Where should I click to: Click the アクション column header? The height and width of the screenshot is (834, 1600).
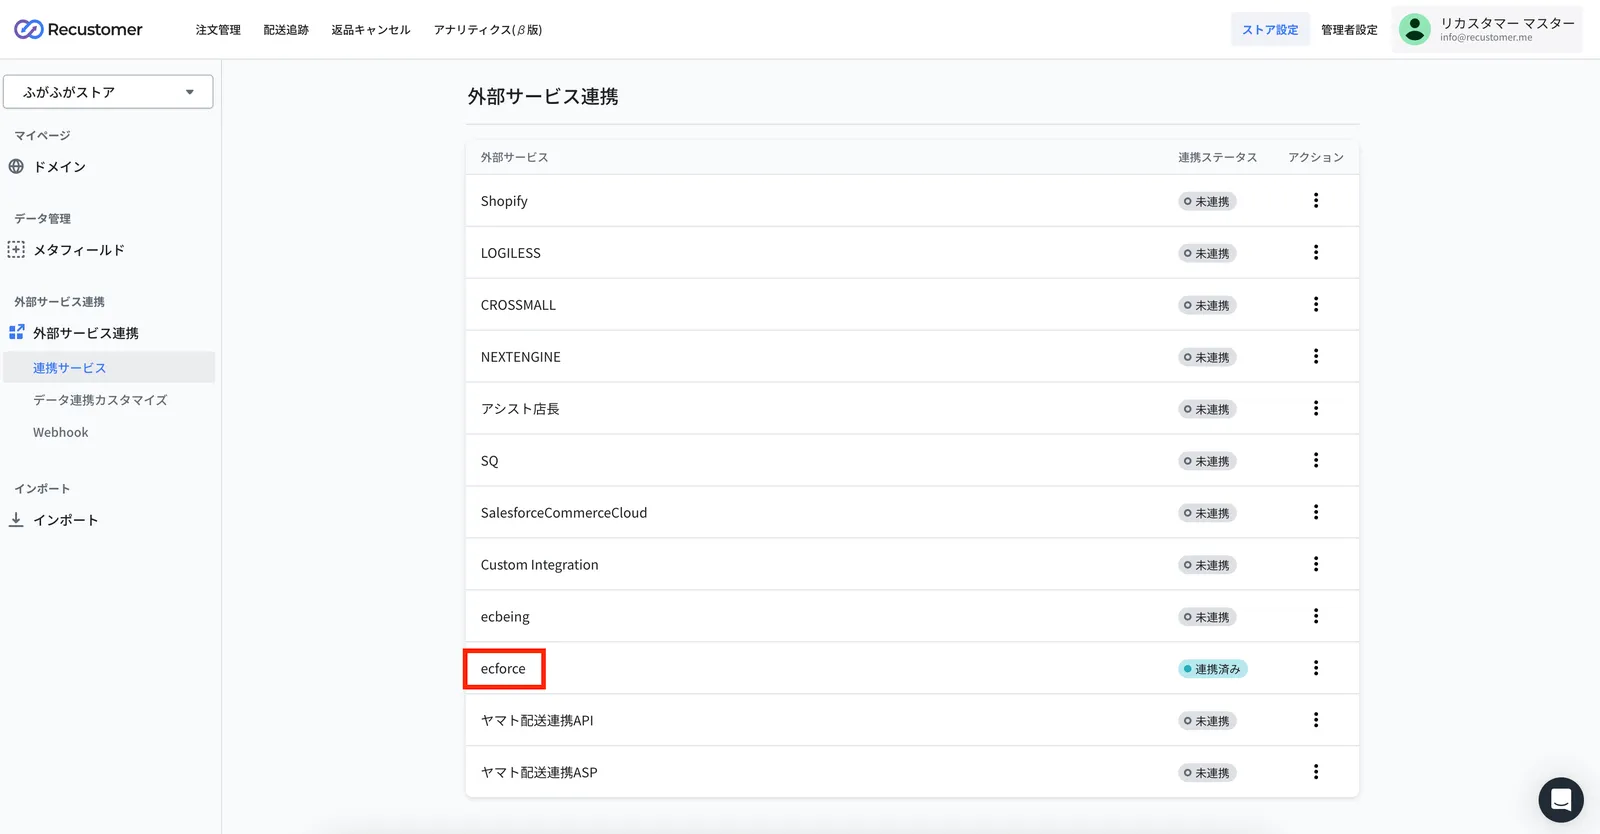pyautogui.click(x=1316, y=157)
